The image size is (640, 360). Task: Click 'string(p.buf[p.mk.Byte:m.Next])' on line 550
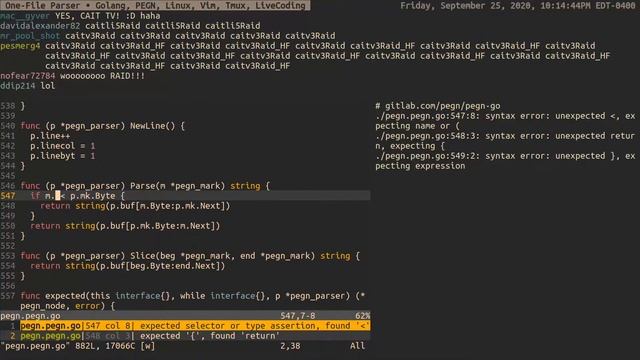tap(142, 226)
